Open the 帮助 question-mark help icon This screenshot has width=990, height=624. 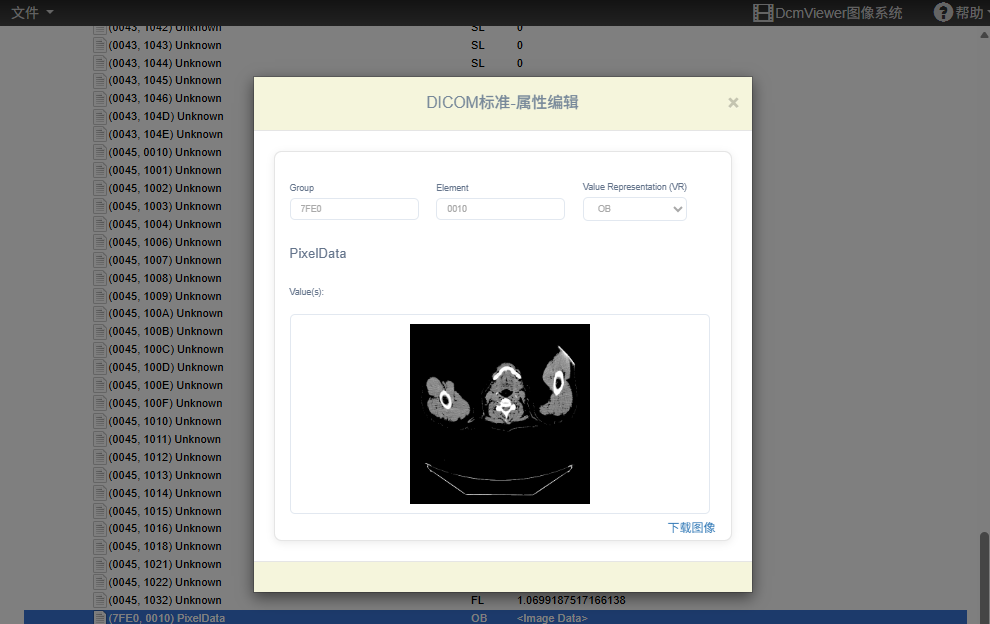tap(944, 12)
